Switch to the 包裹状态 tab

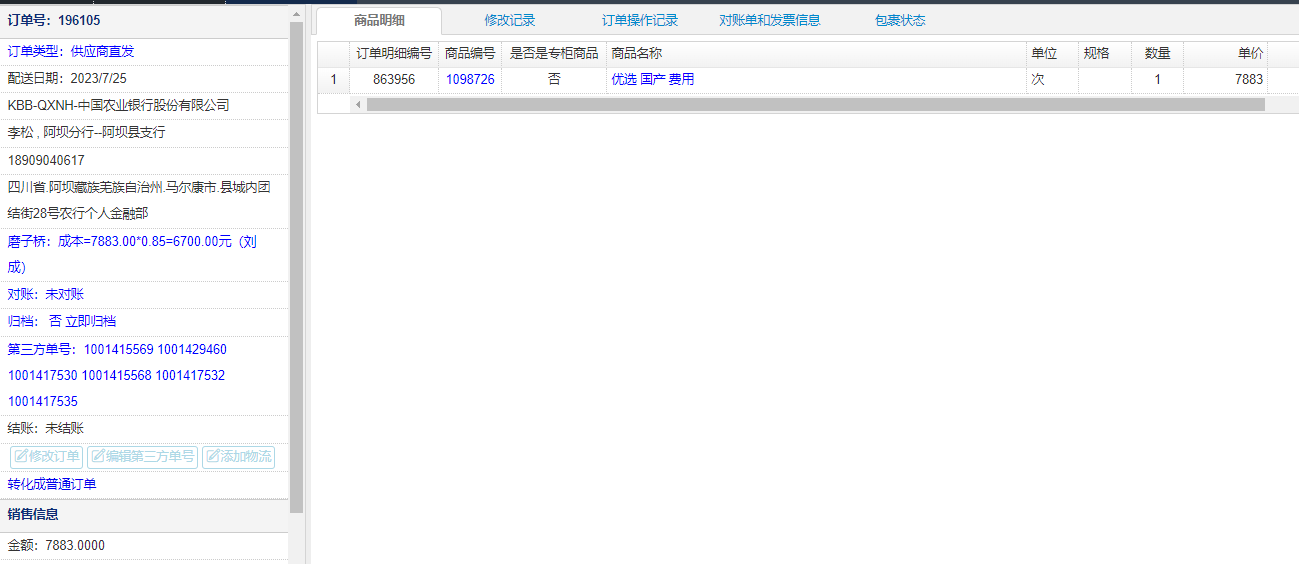pyautogui.click(x=900, y=20)
